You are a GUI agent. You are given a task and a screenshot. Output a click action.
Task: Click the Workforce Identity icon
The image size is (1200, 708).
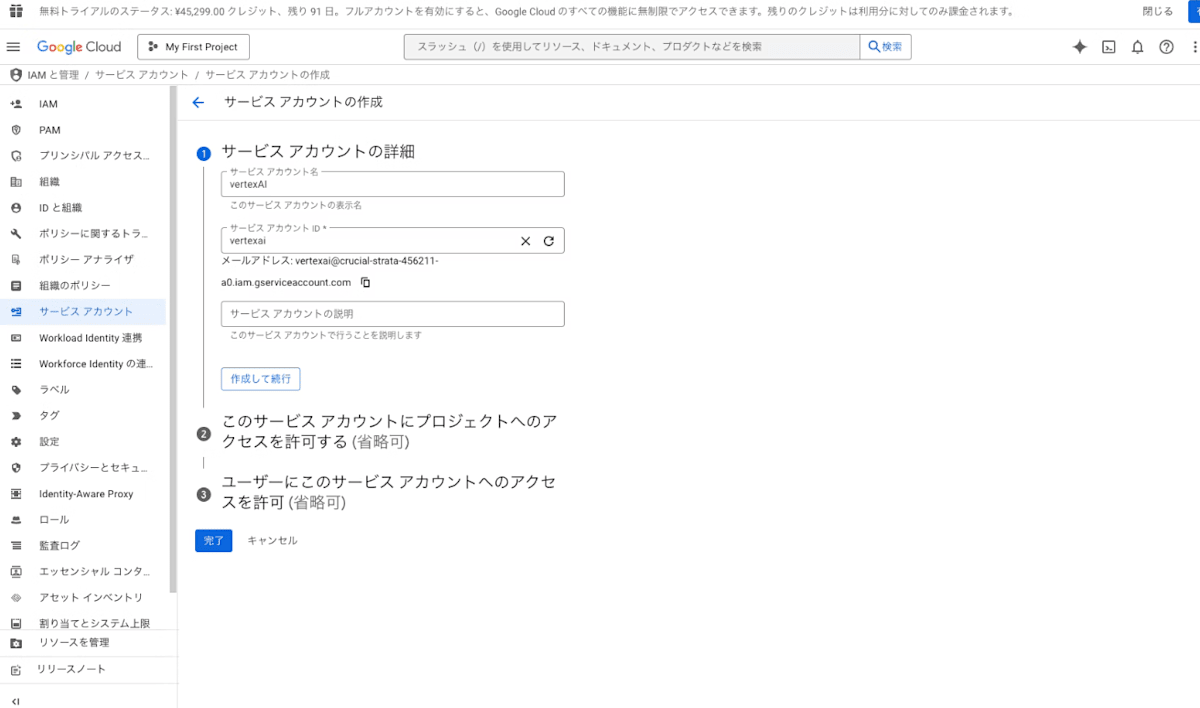(x=16, y=364)
